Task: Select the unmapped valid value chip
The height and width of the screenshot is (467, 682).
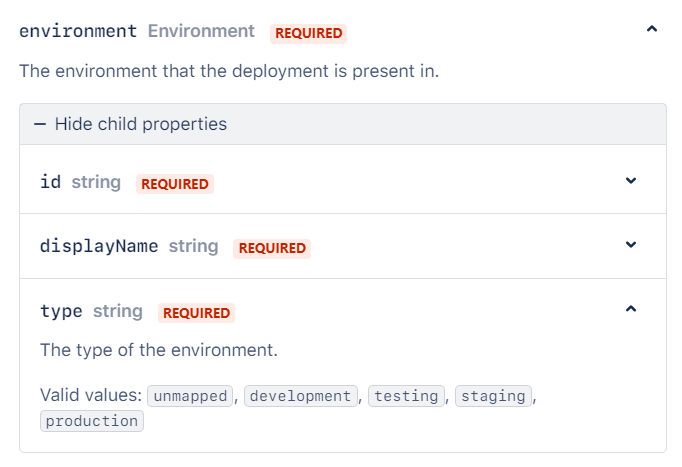Action: tap(190, 396)
